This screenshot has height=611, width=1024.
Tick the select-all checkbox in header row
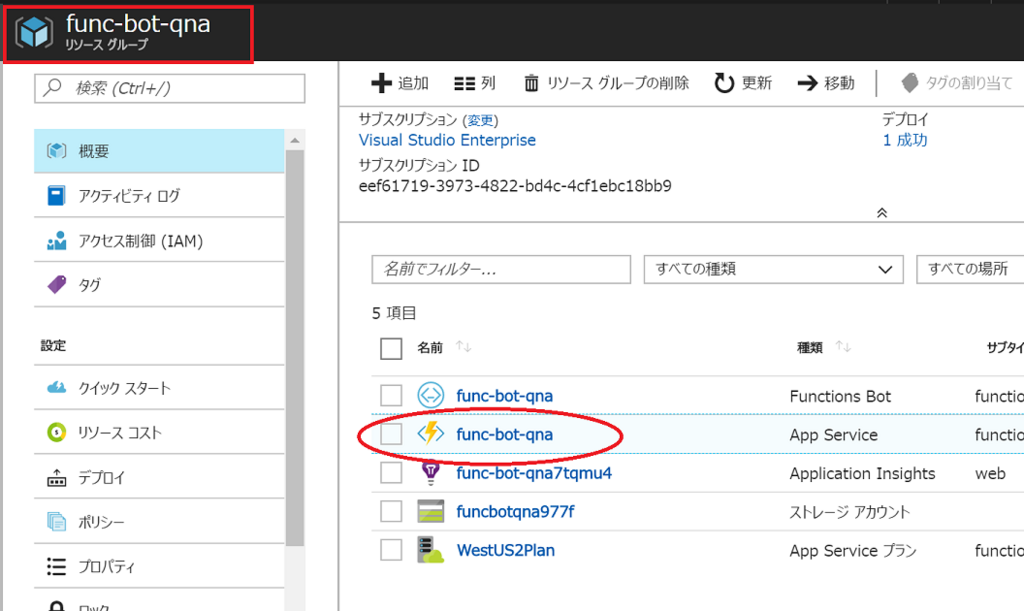tap(391, 349)
